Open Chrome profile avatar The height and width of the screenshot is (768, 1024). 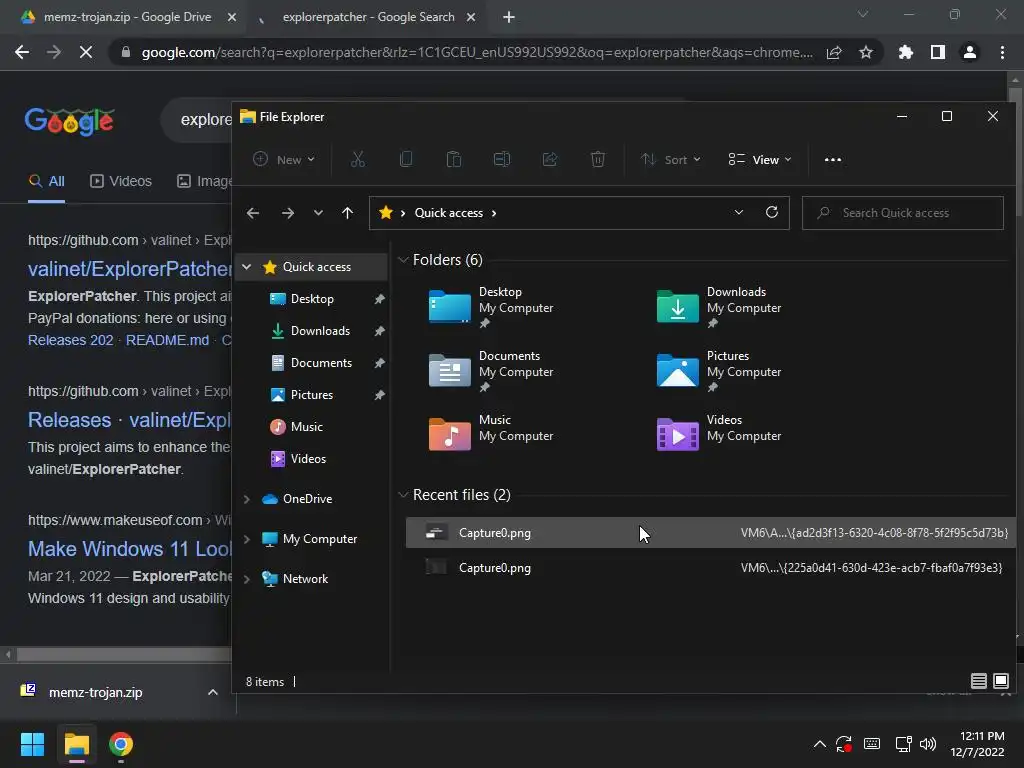click(970, 52)
